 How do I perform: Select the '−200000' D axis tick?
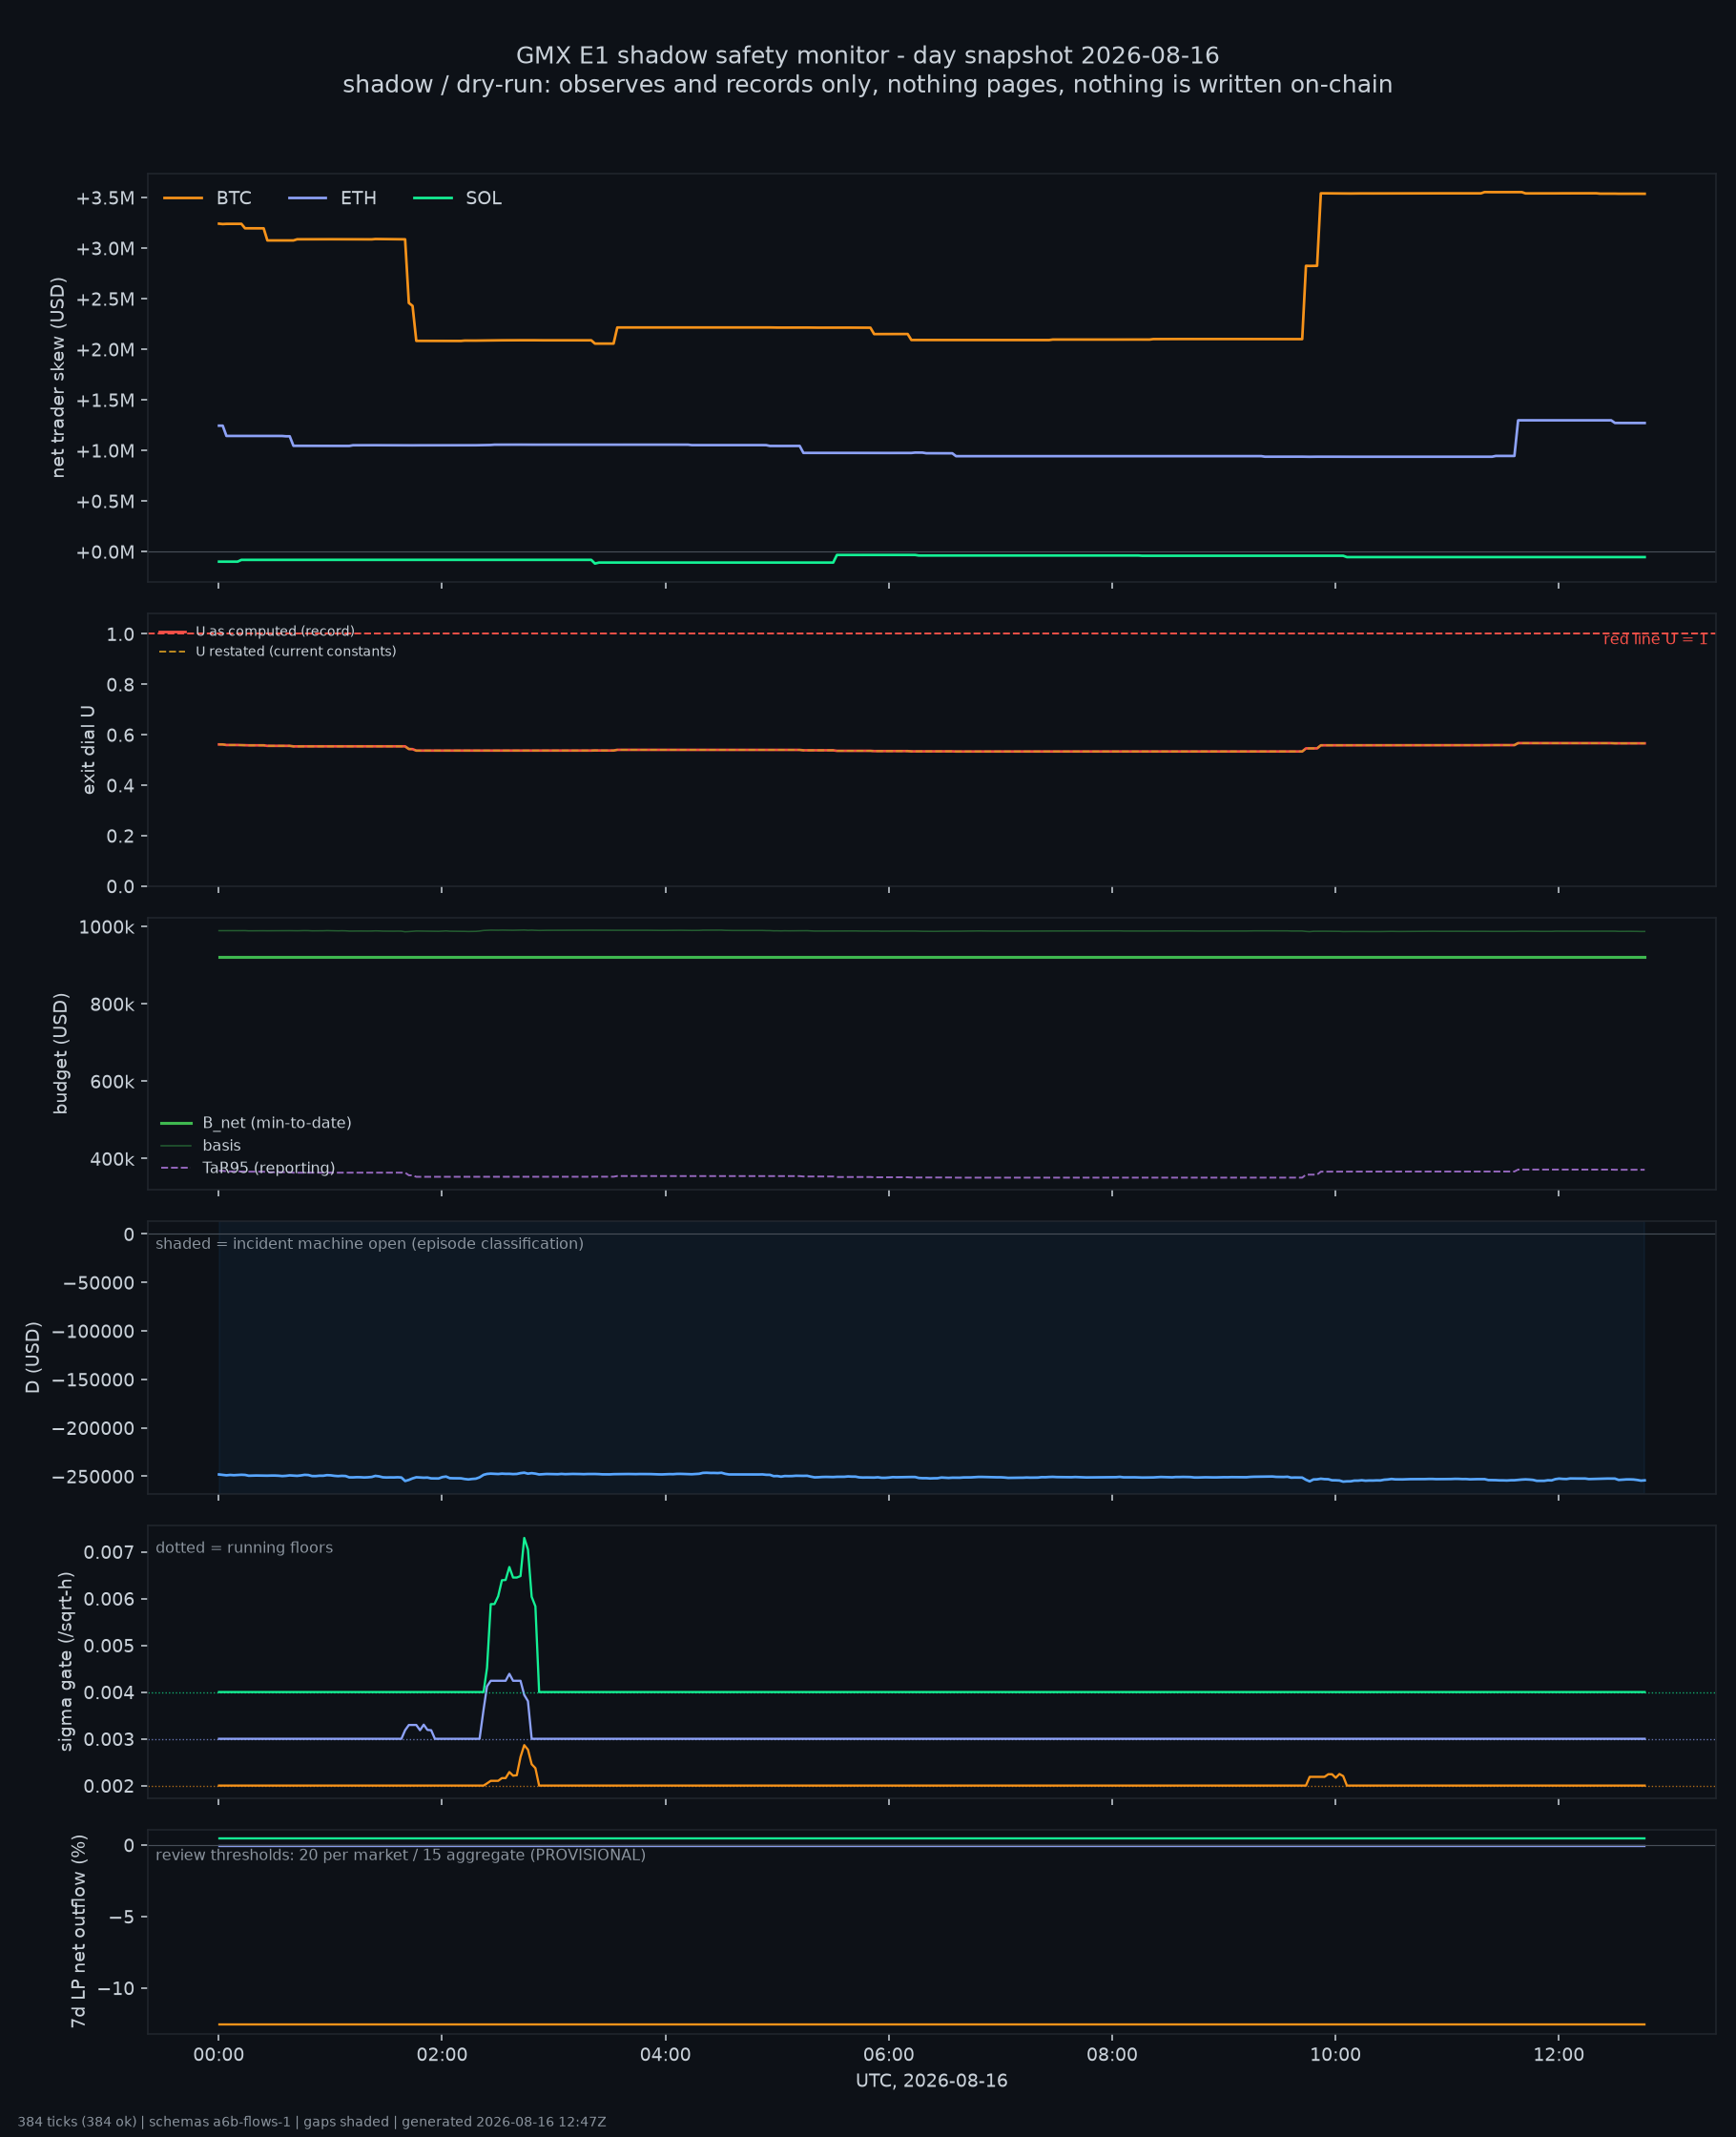[94, 1429]
